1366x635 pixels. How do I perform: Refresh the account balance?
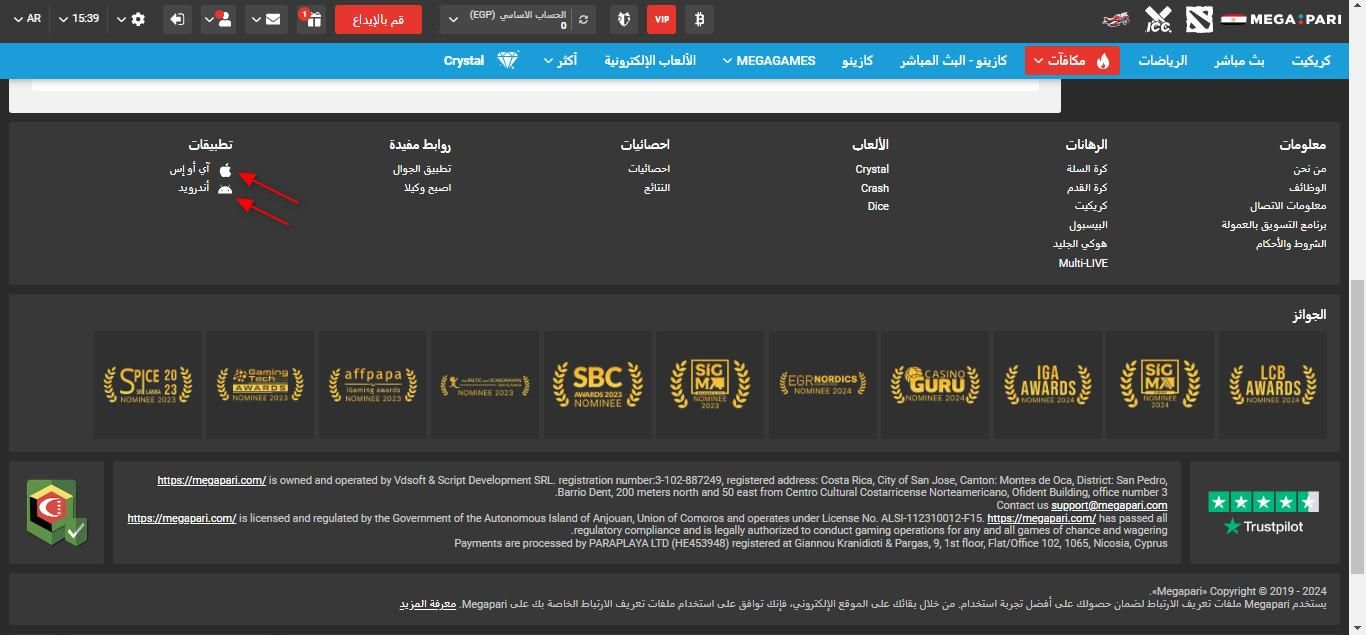pos(583,19)
